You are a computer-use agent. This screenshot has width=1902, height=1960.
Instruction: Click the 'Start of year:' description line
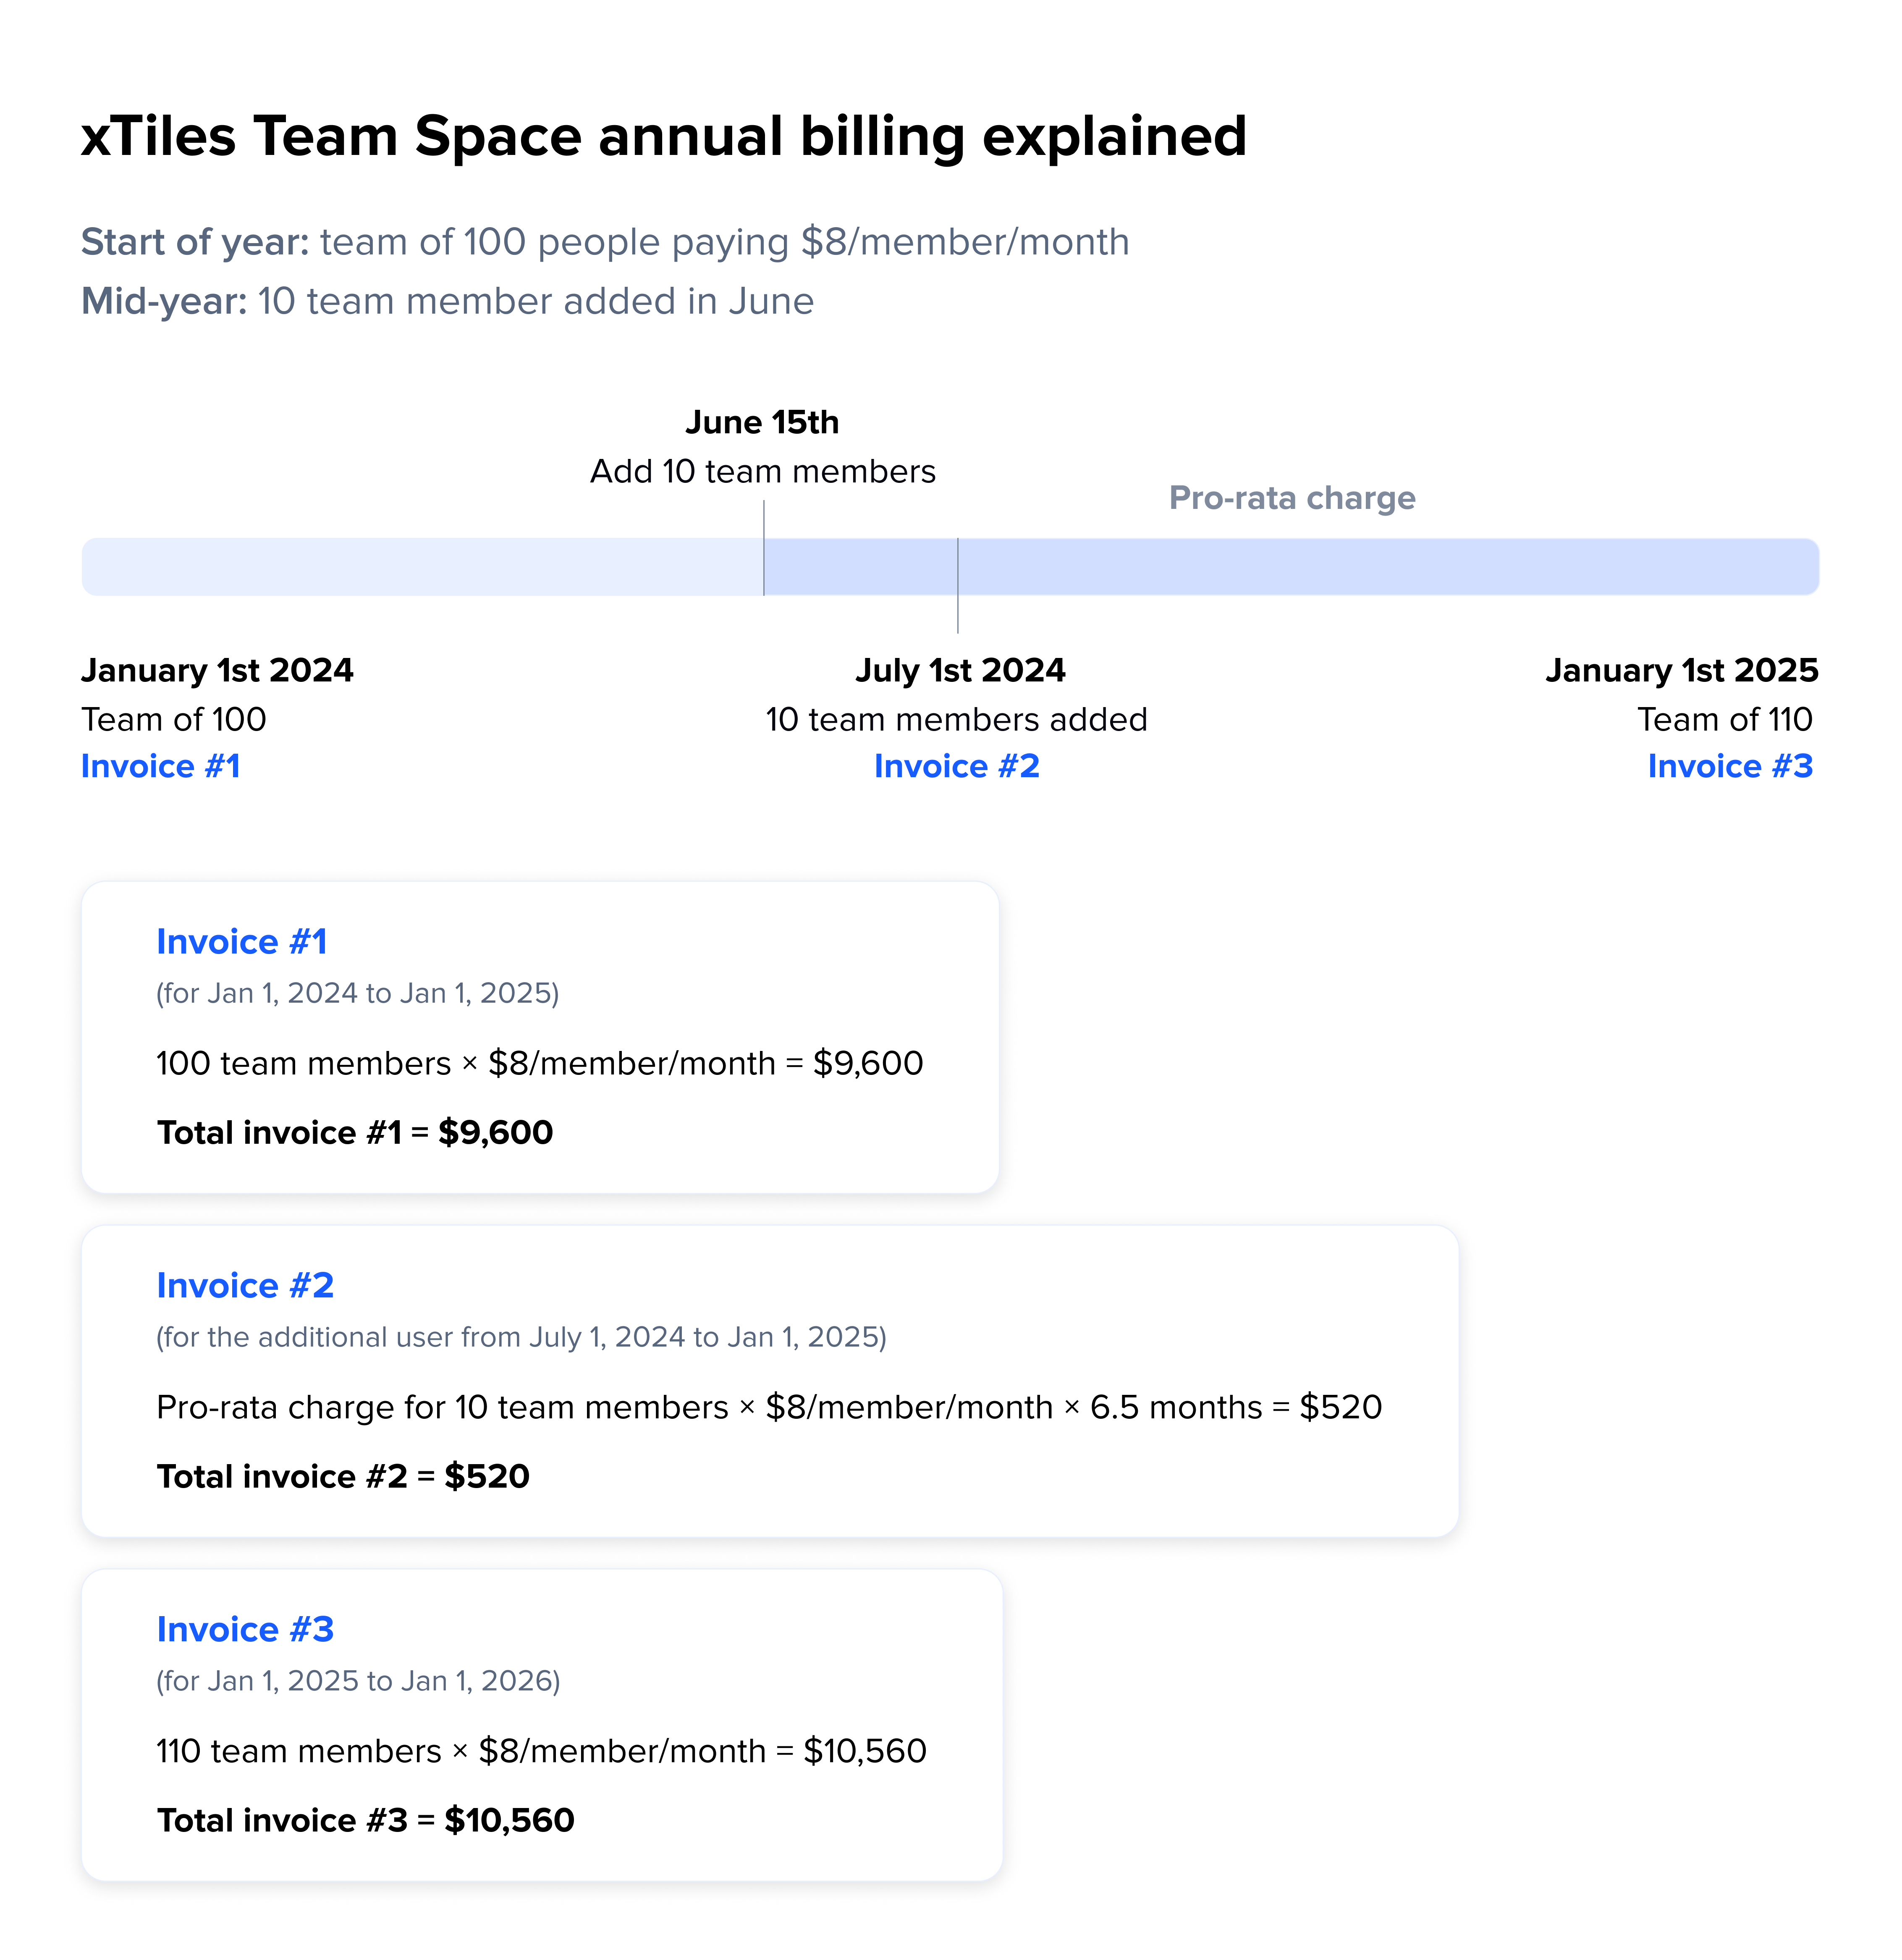[605, 242]
